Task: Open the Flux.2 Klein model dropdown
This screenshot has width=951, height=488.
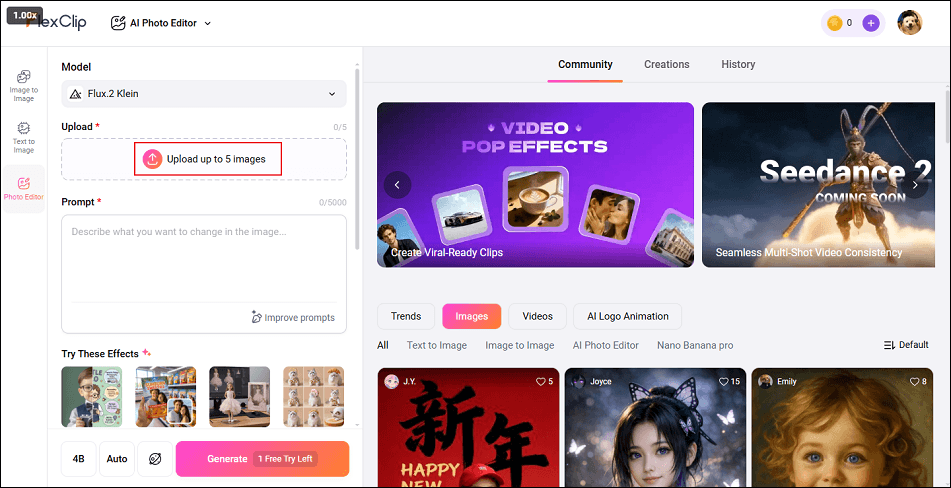Action: pos(204,94)
